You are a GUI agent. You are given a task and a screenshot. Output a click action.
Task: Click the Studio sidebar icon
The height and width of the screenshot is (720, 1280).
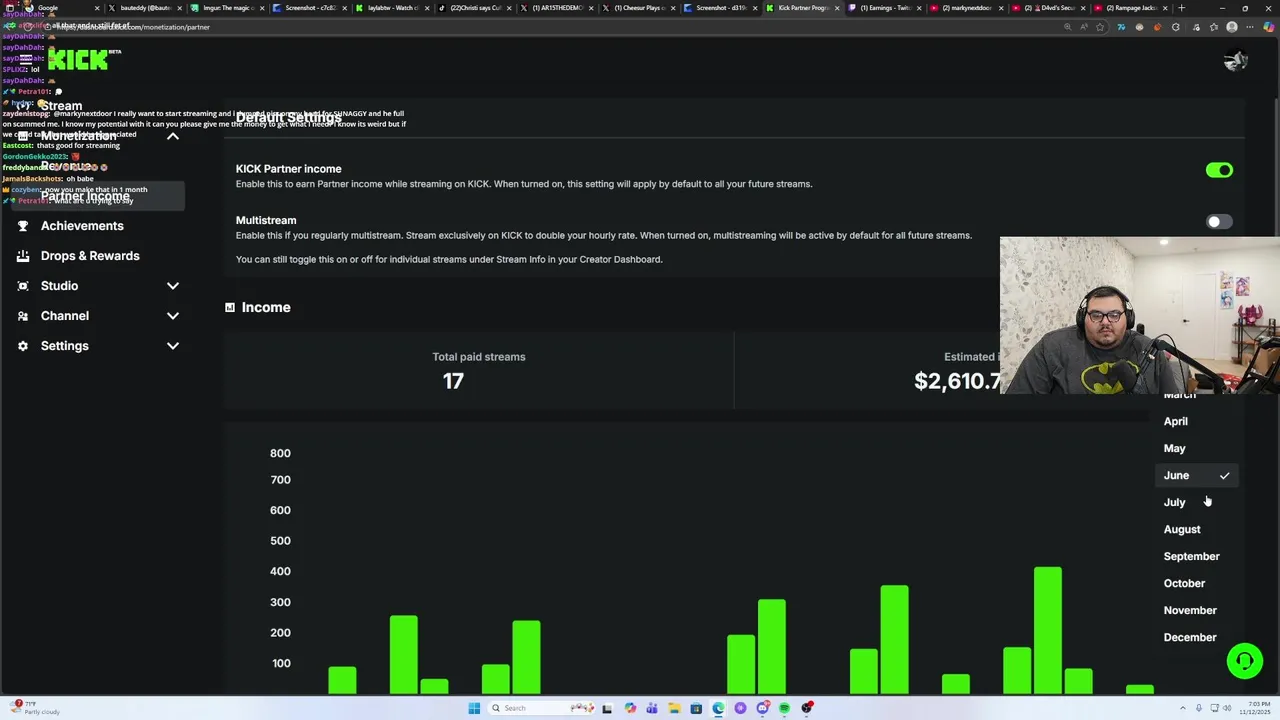[23, 286]
